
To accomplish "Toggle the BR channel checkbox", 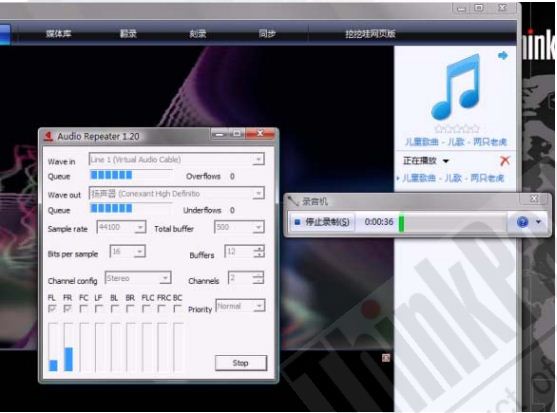I will point(130,309).
